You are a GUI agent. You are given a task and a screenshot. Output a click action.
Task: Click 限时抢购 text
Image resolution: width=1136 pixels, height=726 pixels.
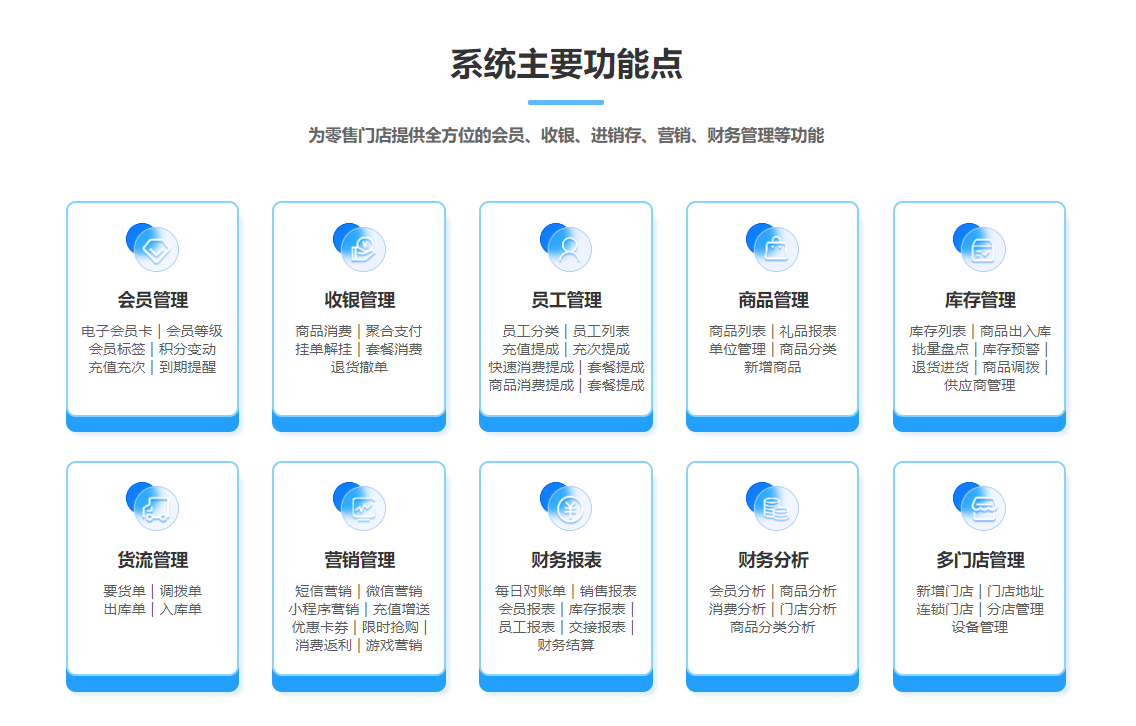click(390, 627)
